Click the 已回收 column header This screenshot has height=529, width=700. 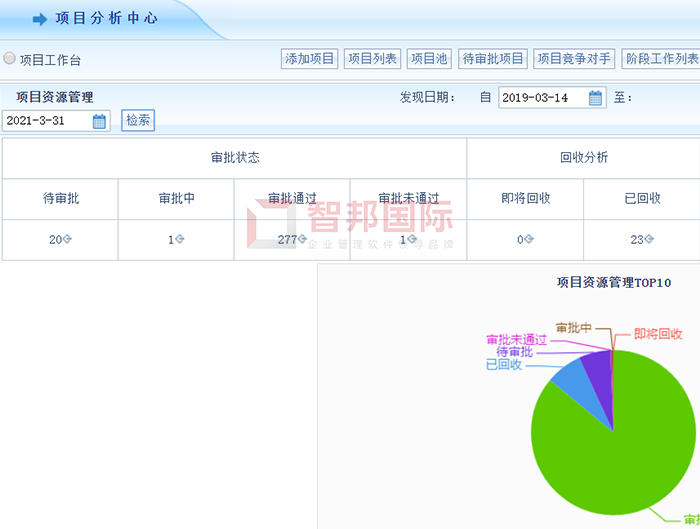coord(642,198)
